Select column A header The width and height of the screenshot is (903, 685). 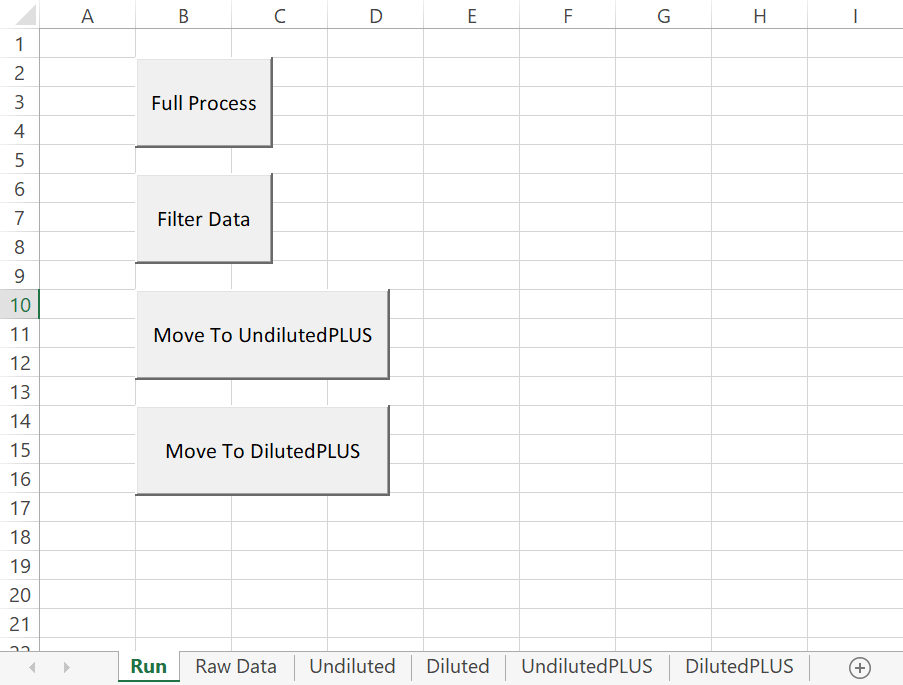click(88, 16)
